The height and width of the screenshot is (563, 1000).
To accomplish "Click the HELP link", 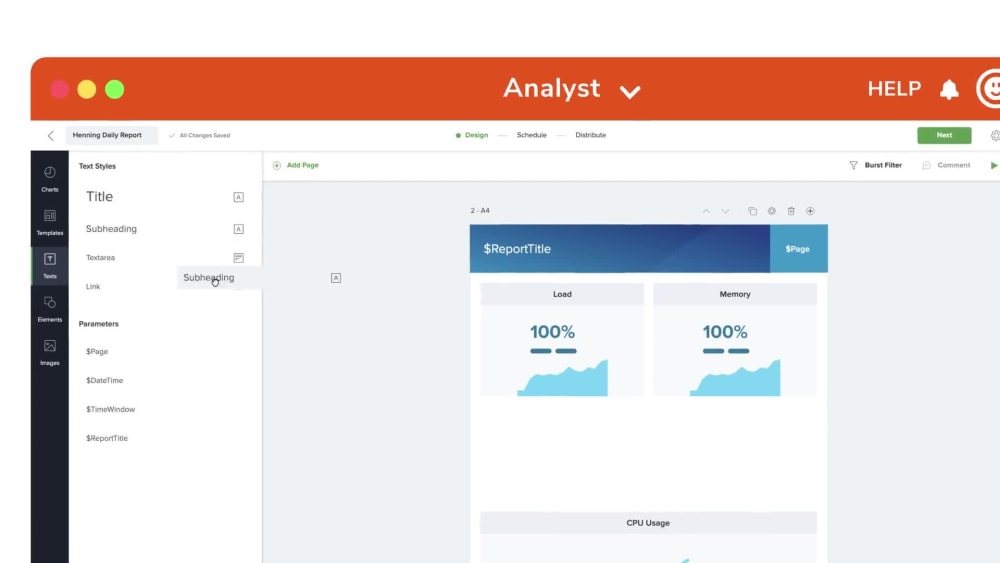I will click(x=894, y=89).
